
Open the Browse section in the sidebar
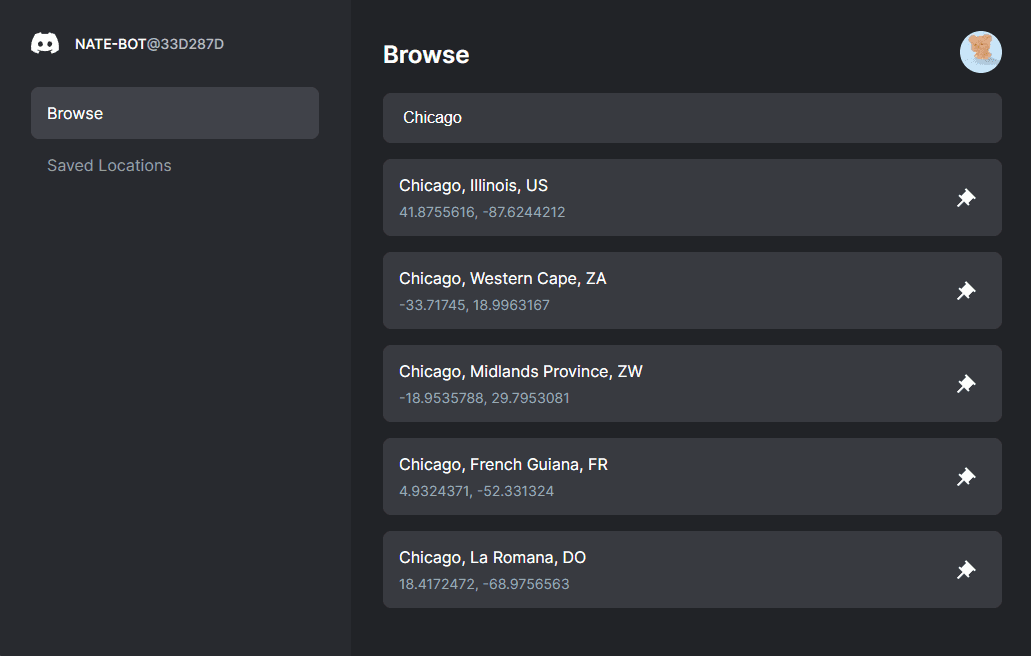click(x=75, y=113)
